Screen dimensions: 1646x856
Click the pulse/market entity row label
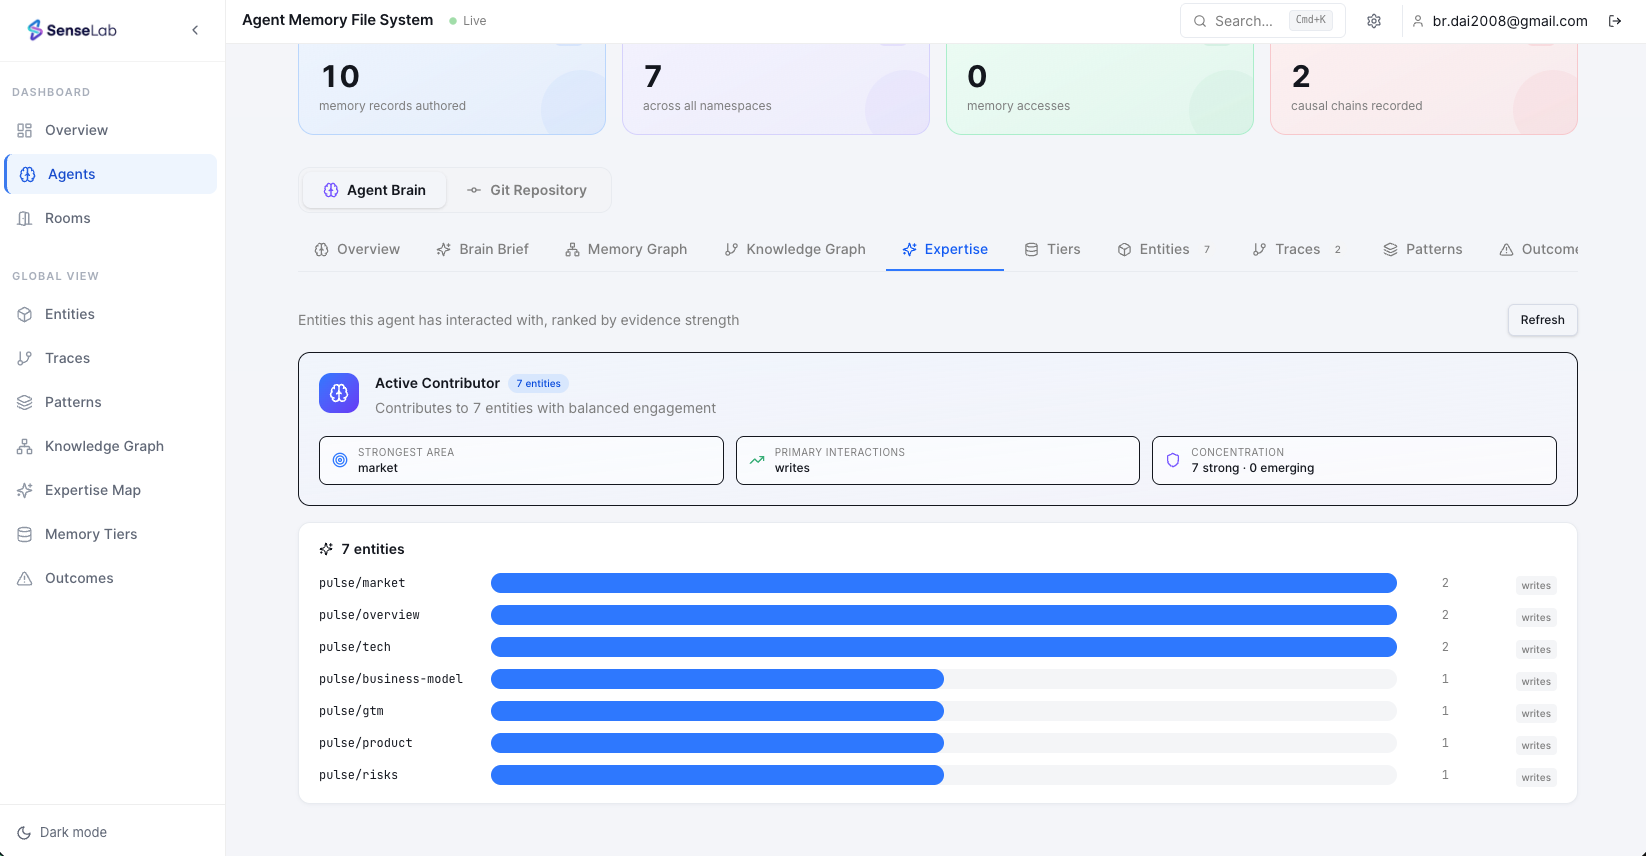click(x=362, y=583)
